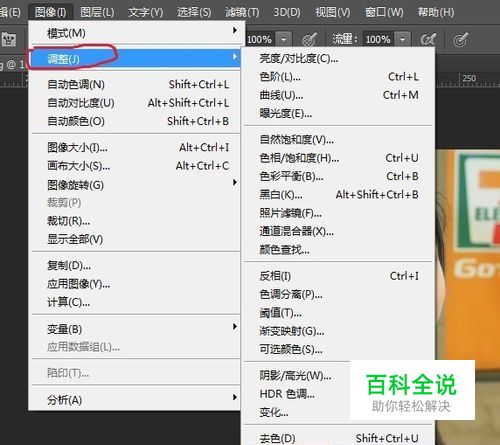Image resolution: width=500 pixels, height=445 pixels.
Task: Choose 自动色调(N) command
Action: pos(136,84)
